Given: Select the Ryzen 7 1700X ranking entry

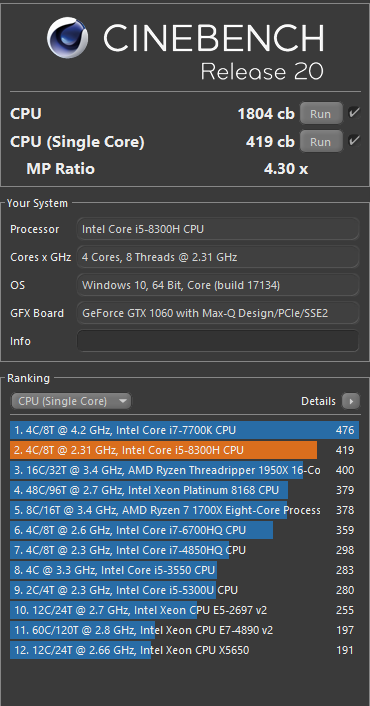Looking at the screenshot, I should point(185,510).
